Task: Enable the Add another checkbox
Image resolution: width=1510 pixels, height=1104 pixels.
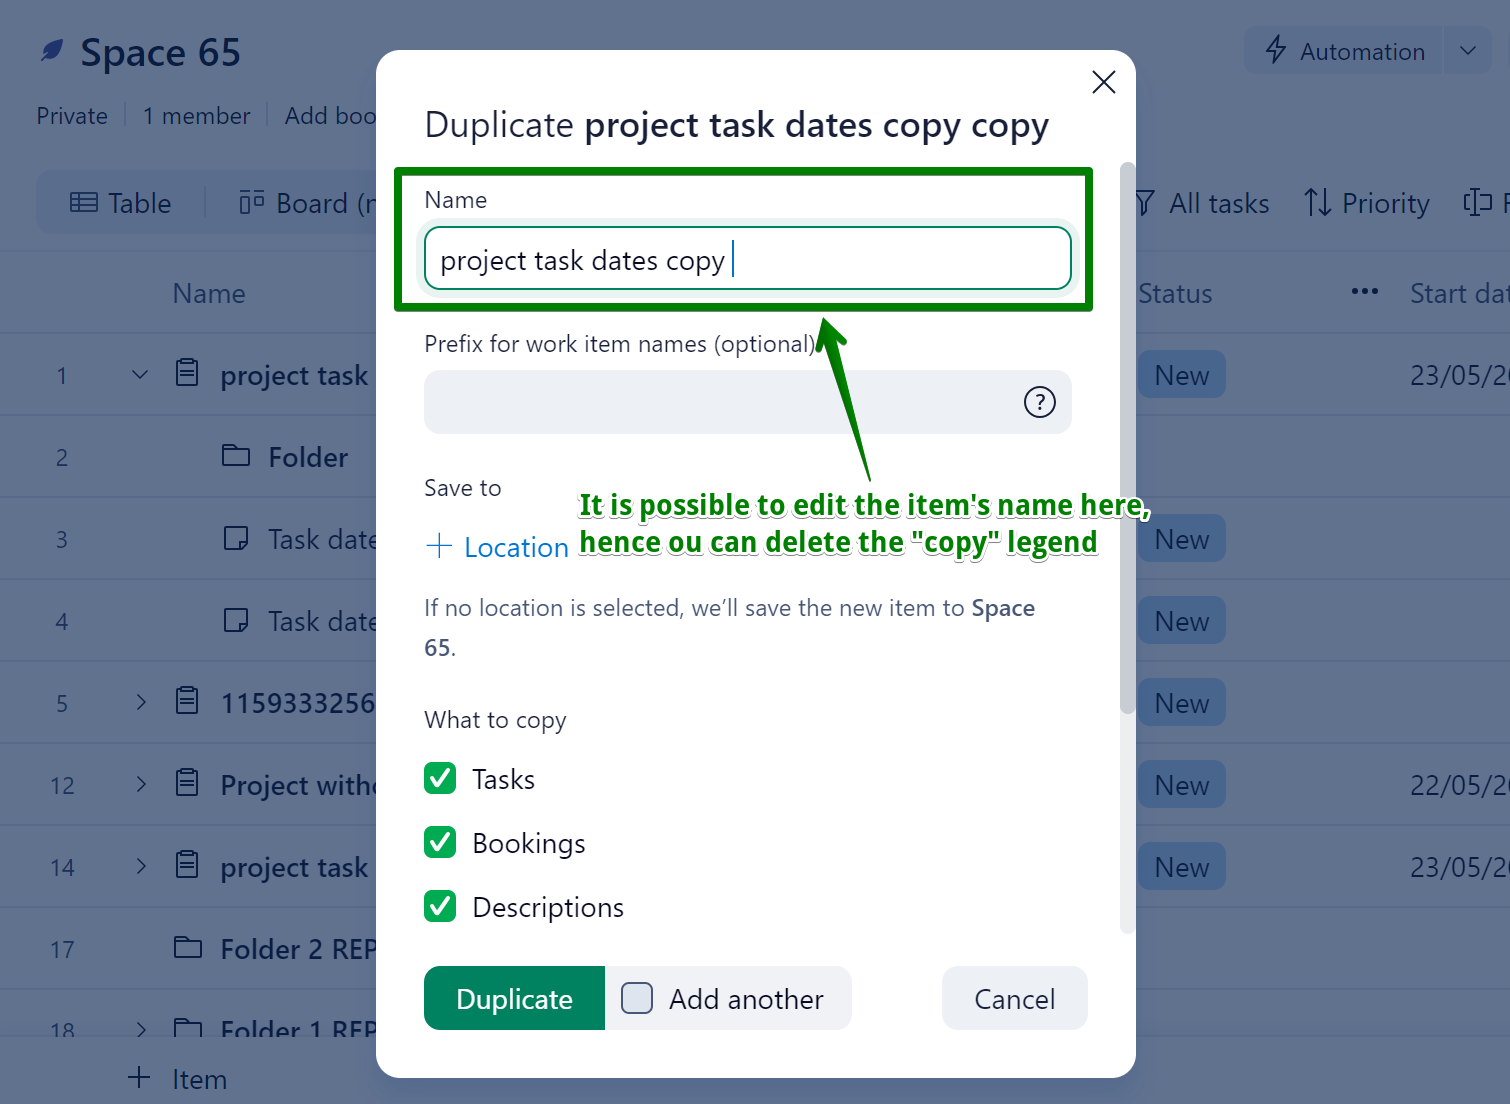Action: coord(637,998)
